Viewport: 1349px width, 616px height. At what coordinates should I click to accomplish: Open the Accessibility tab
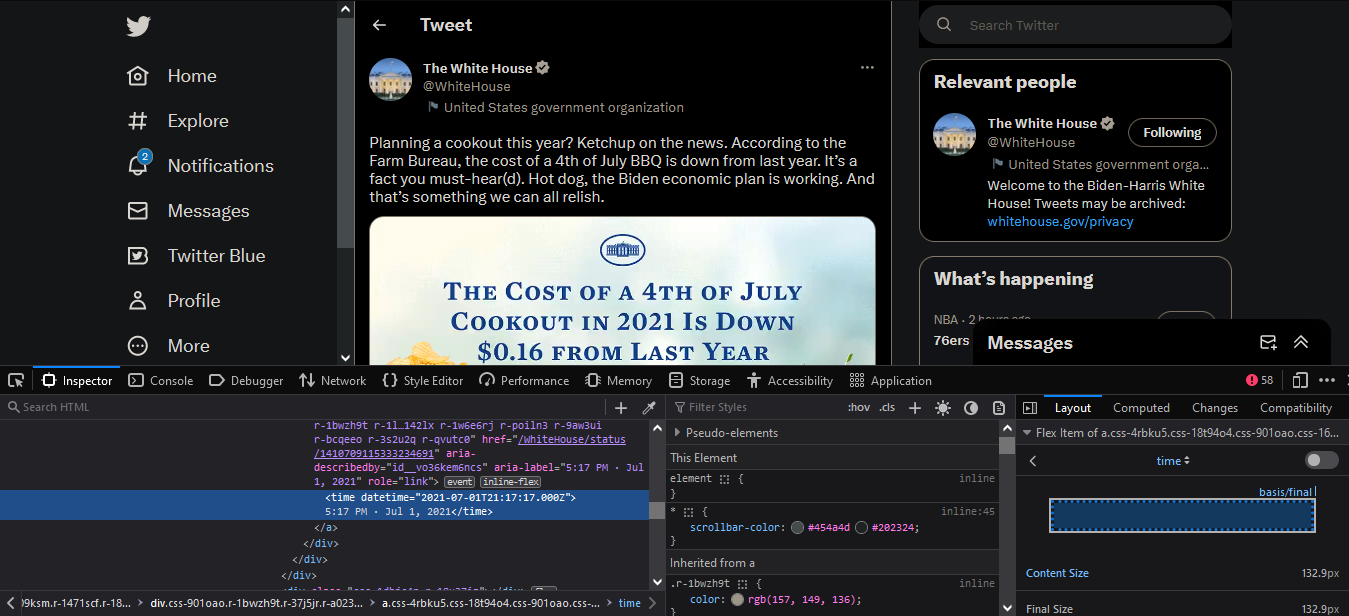pyautogui.click(x=789, y=380)
